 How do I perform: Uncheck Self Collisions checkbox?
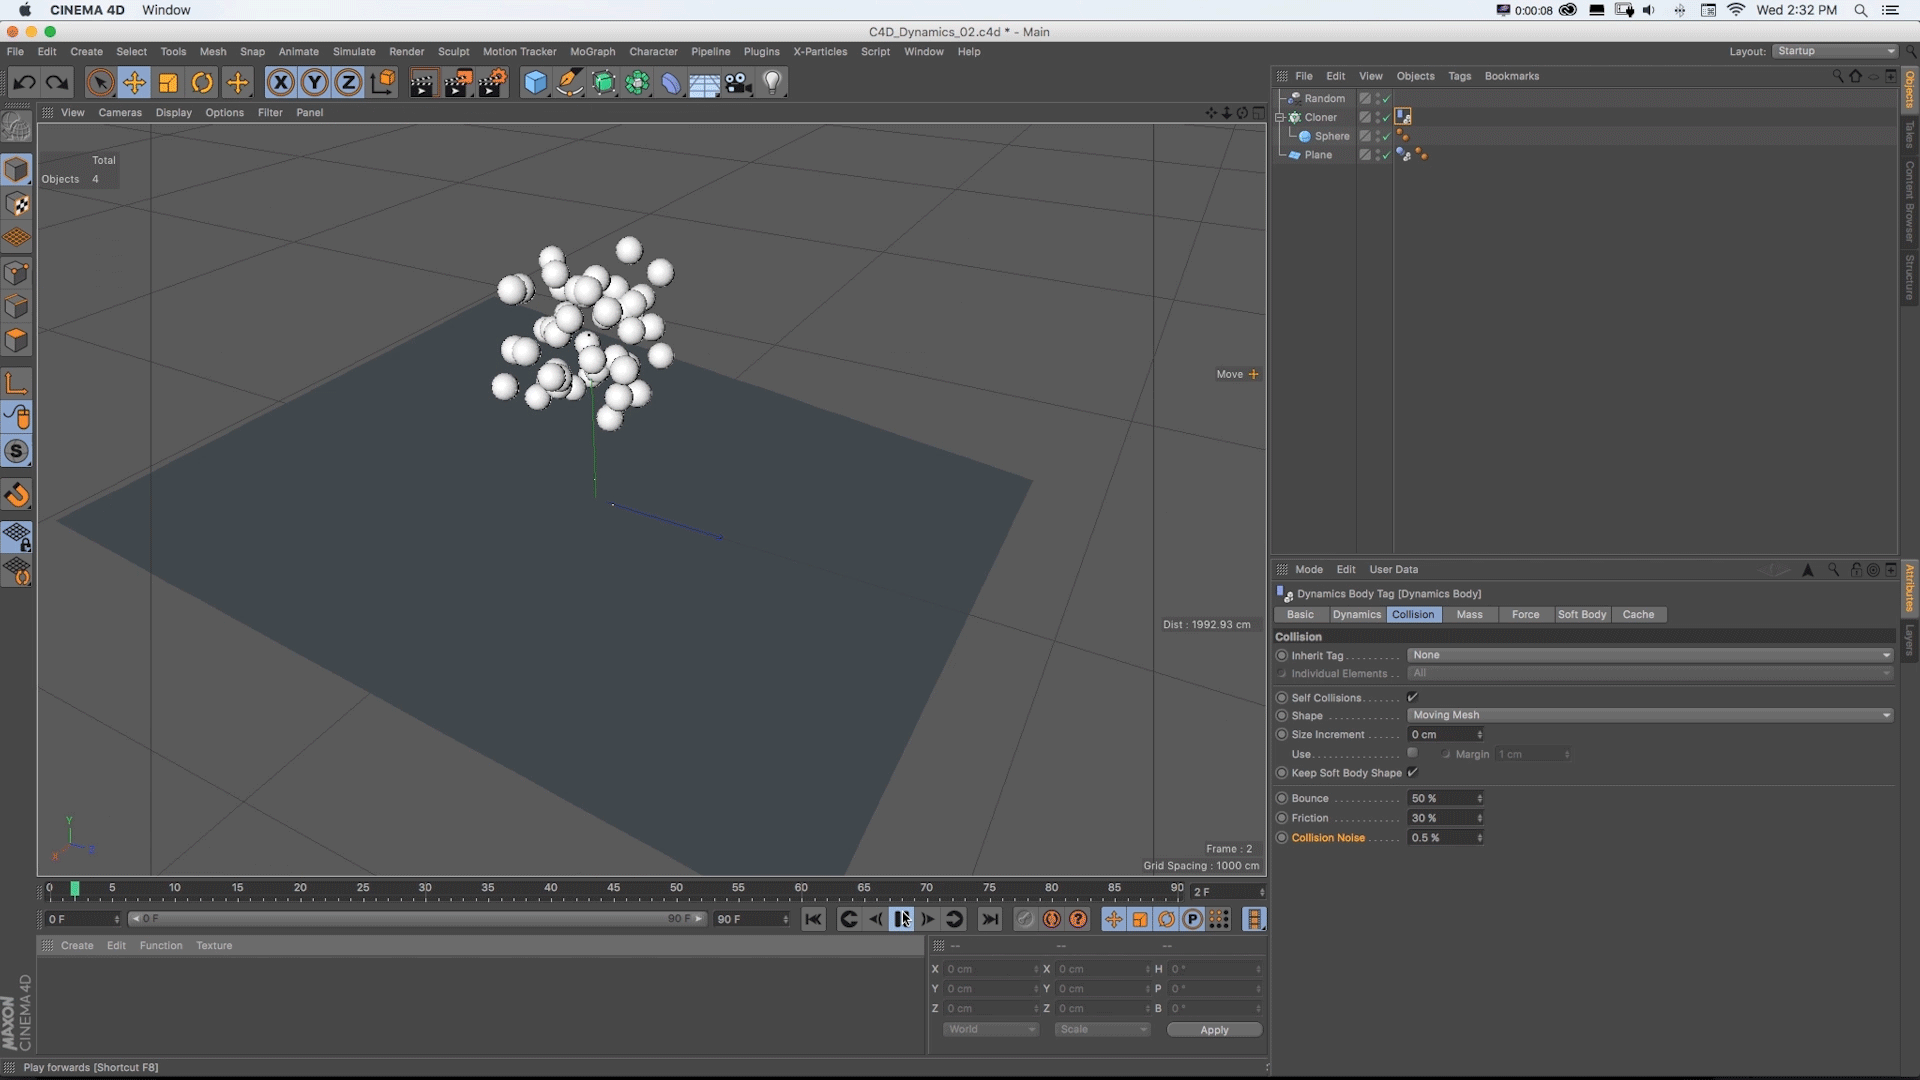tap(1412, 697)
